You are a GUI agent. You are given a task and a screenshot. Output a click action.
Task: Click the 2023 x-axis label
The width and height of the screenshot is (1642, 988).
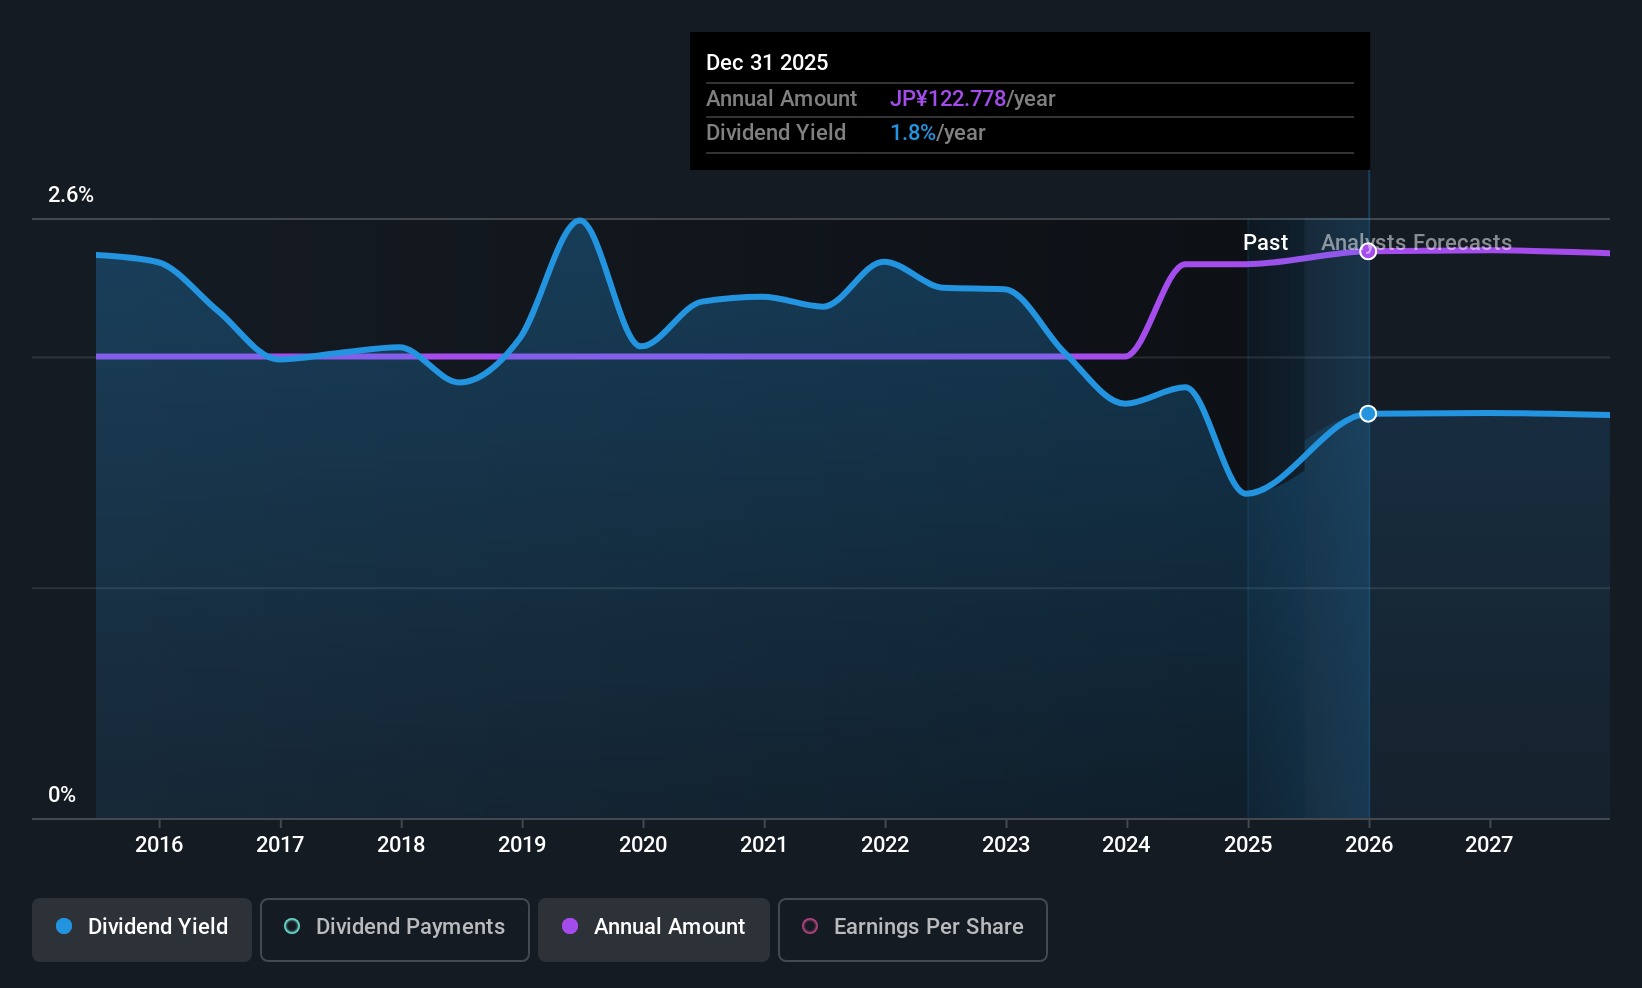1006,845
